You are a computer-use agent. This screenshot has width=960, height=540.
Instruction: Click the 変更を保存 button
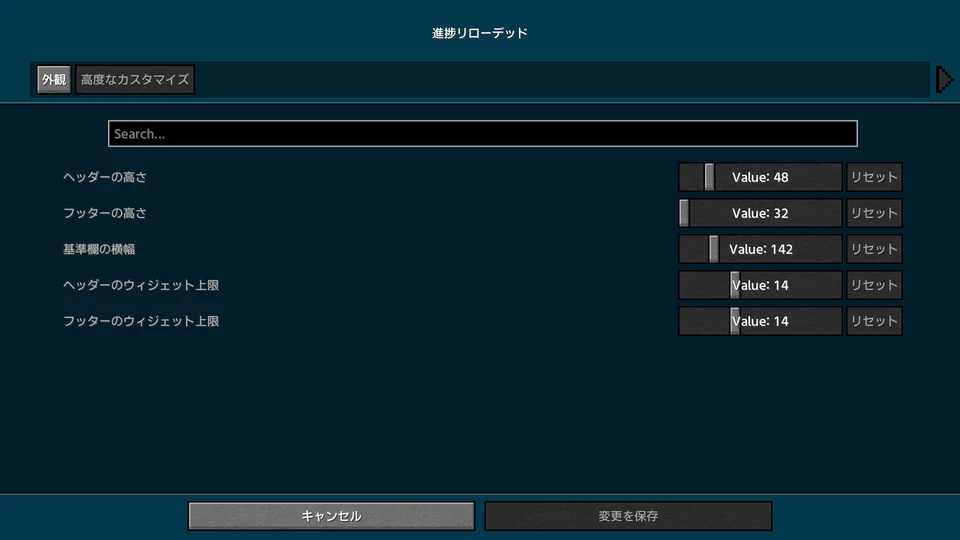628,516
